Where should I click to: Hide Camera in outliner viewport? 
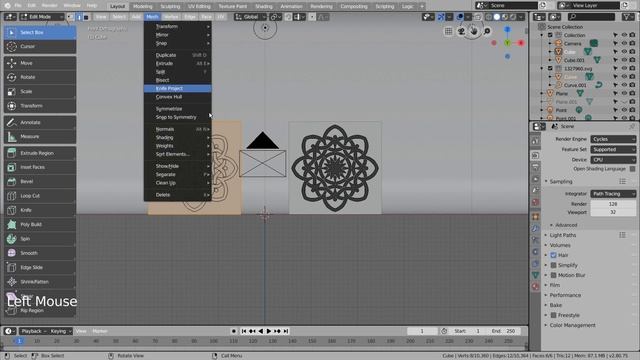(624, 43)
